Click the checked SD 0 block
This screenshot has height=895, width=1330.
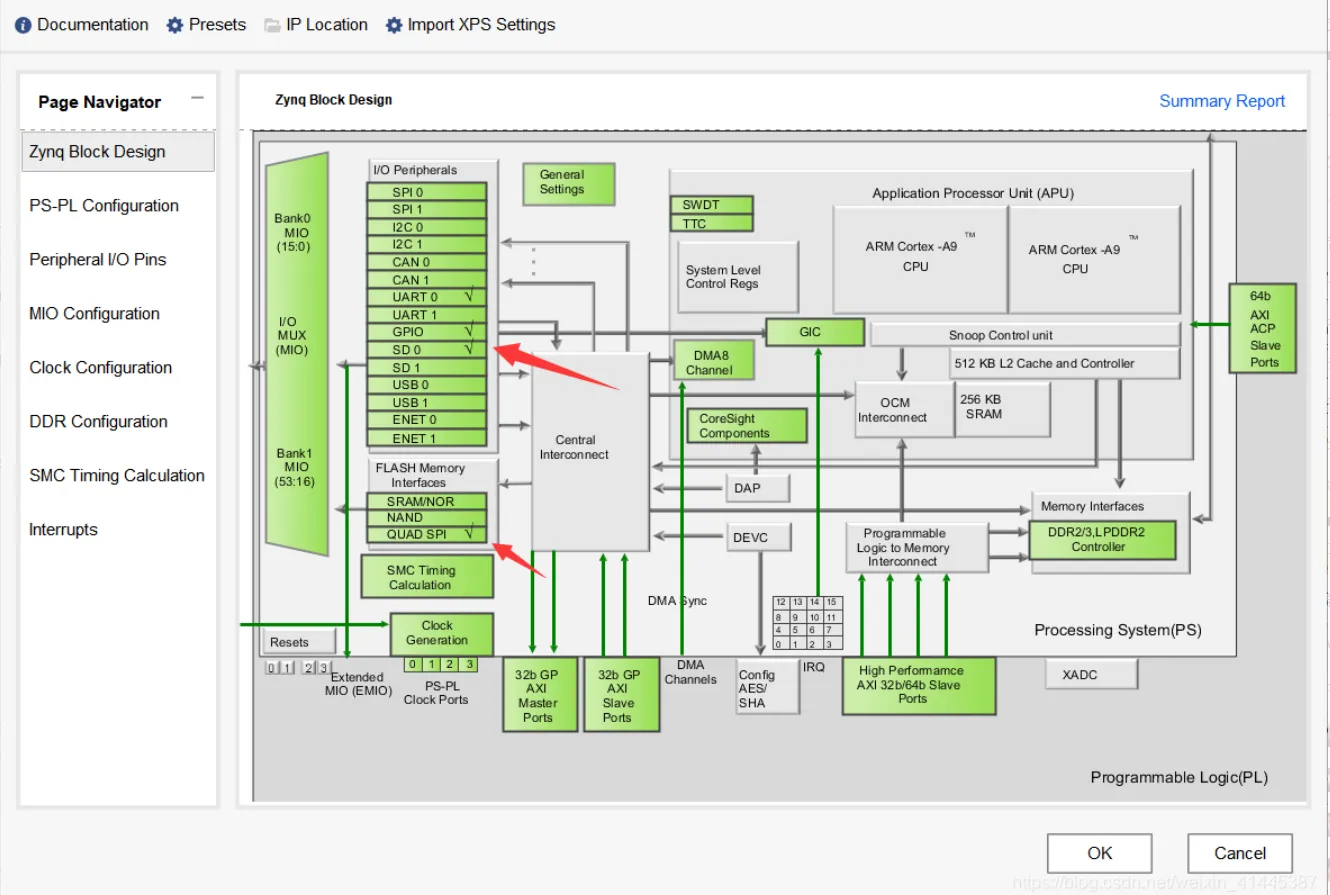[x=427, y=350]
